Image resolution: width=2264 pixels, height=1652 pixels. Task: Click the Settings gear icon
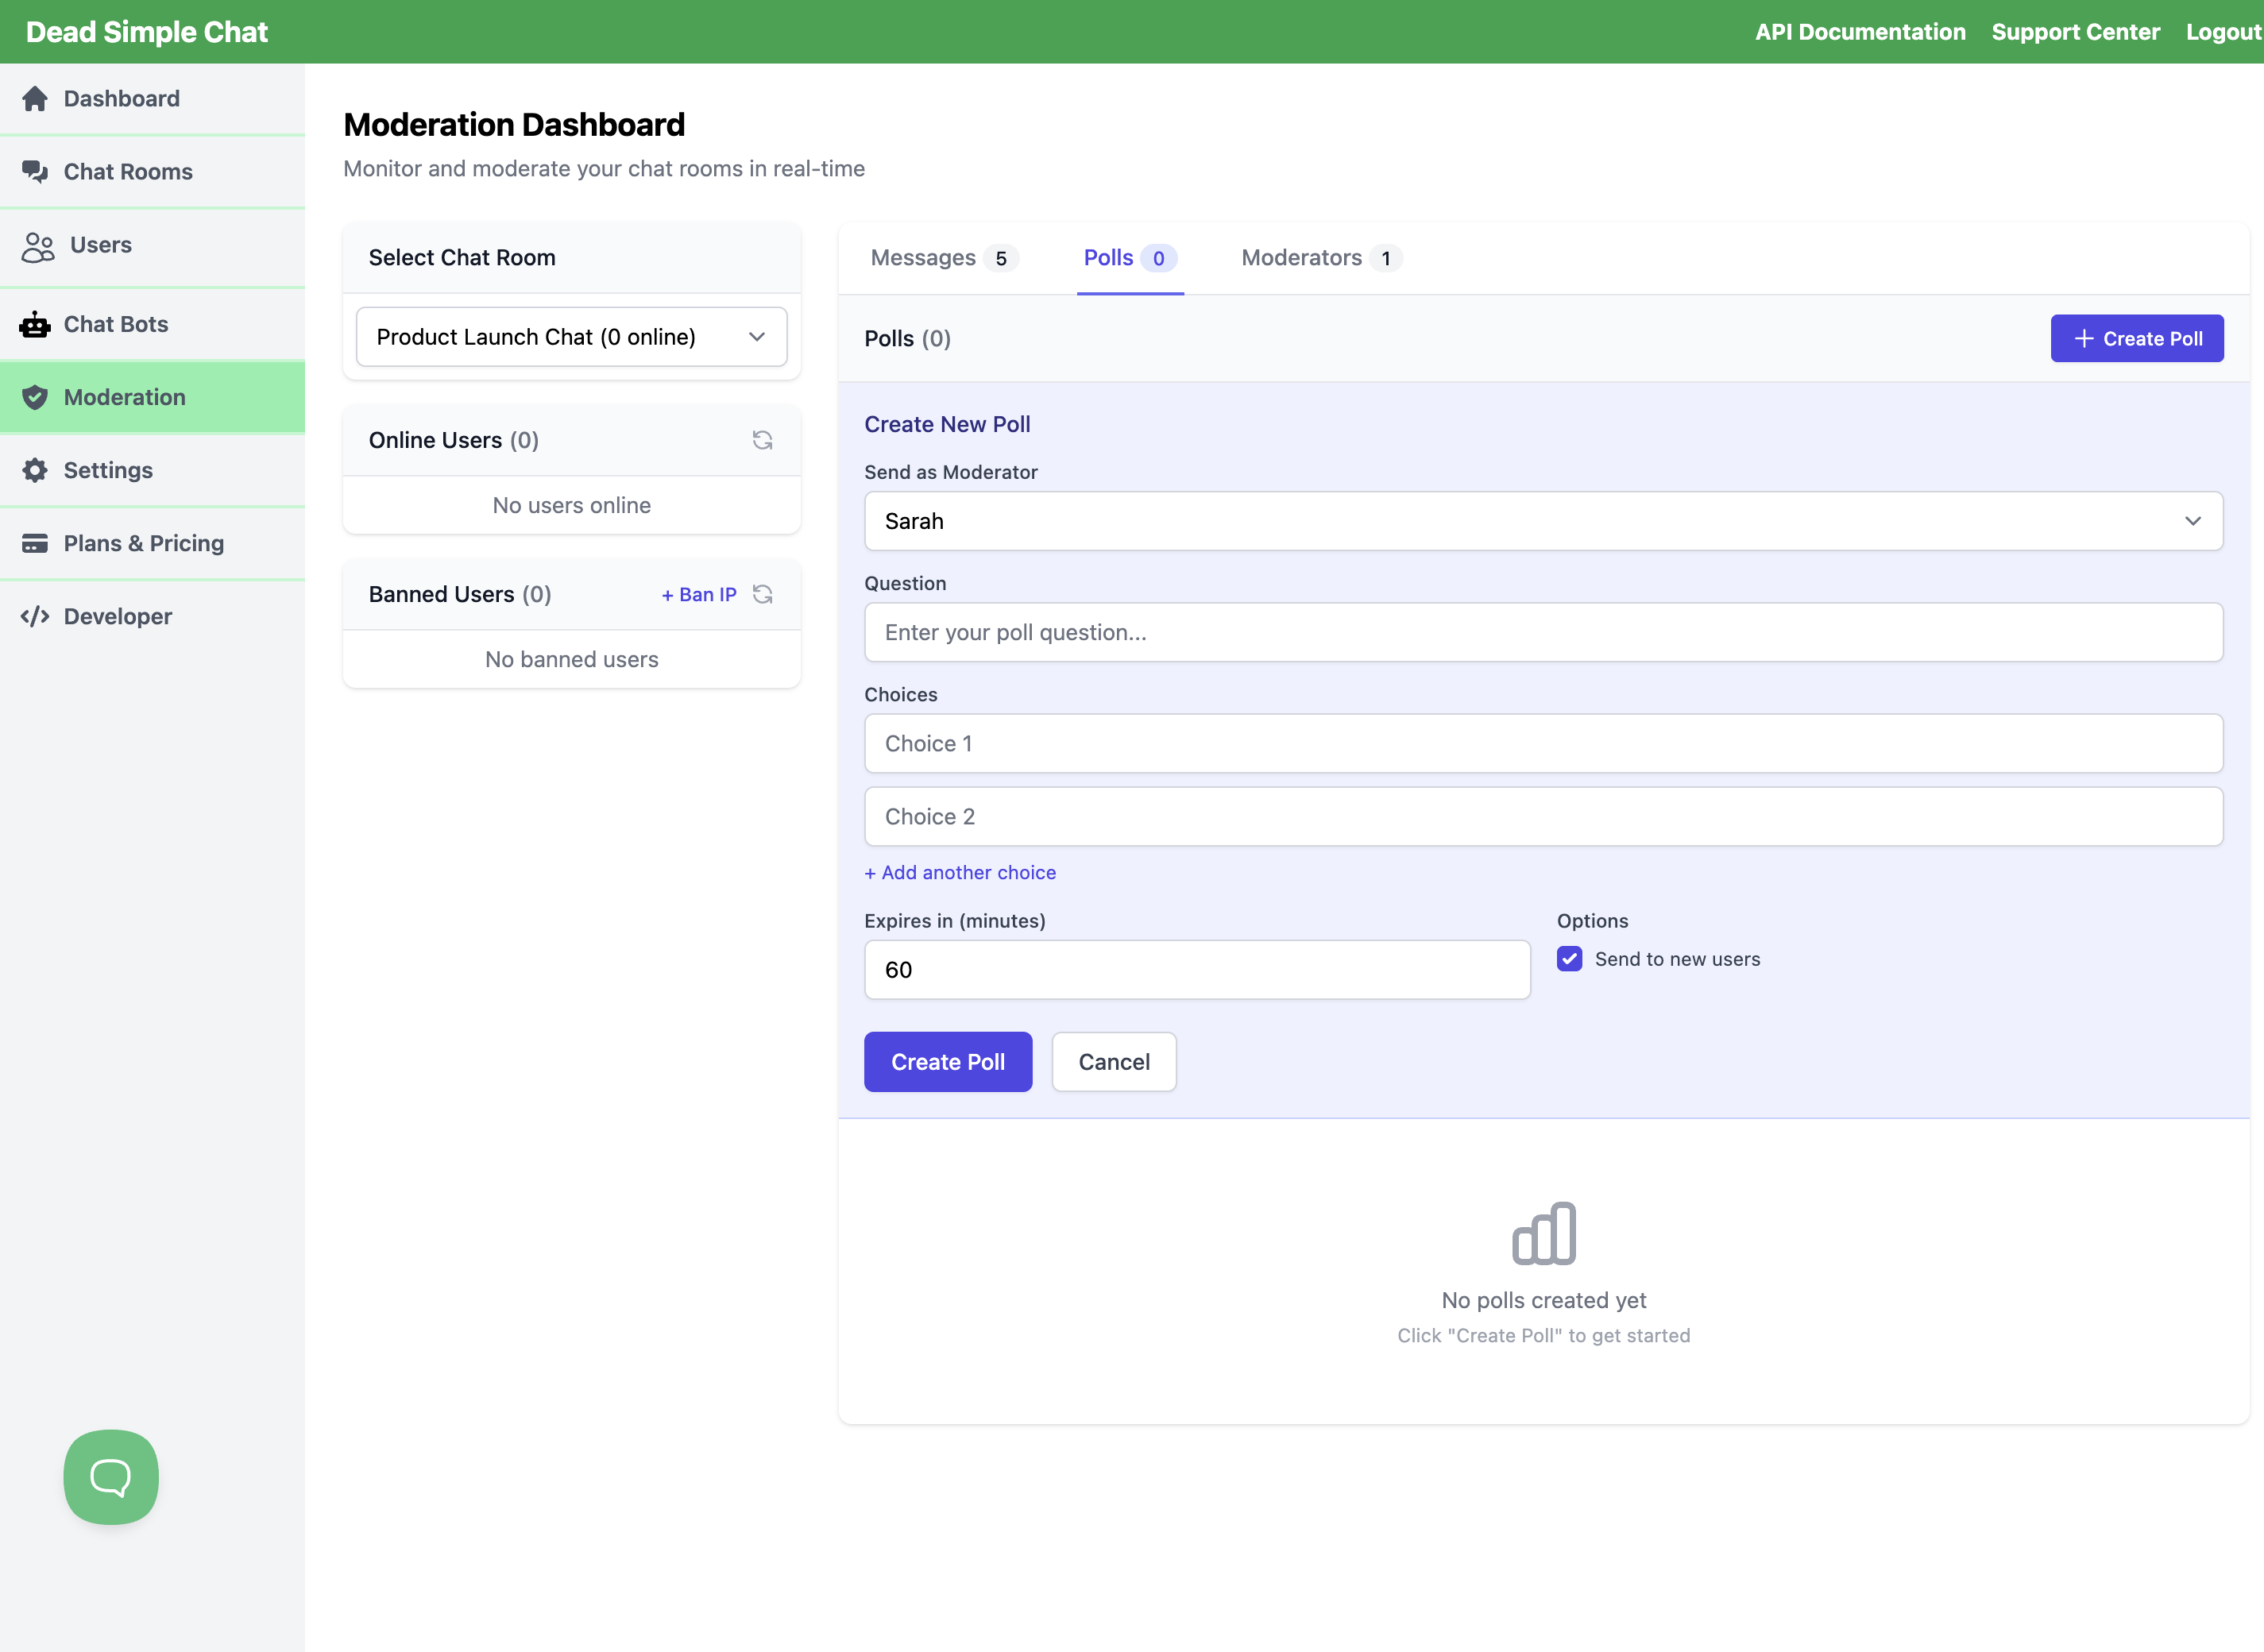pyautogui.click(x=35, y=470)
